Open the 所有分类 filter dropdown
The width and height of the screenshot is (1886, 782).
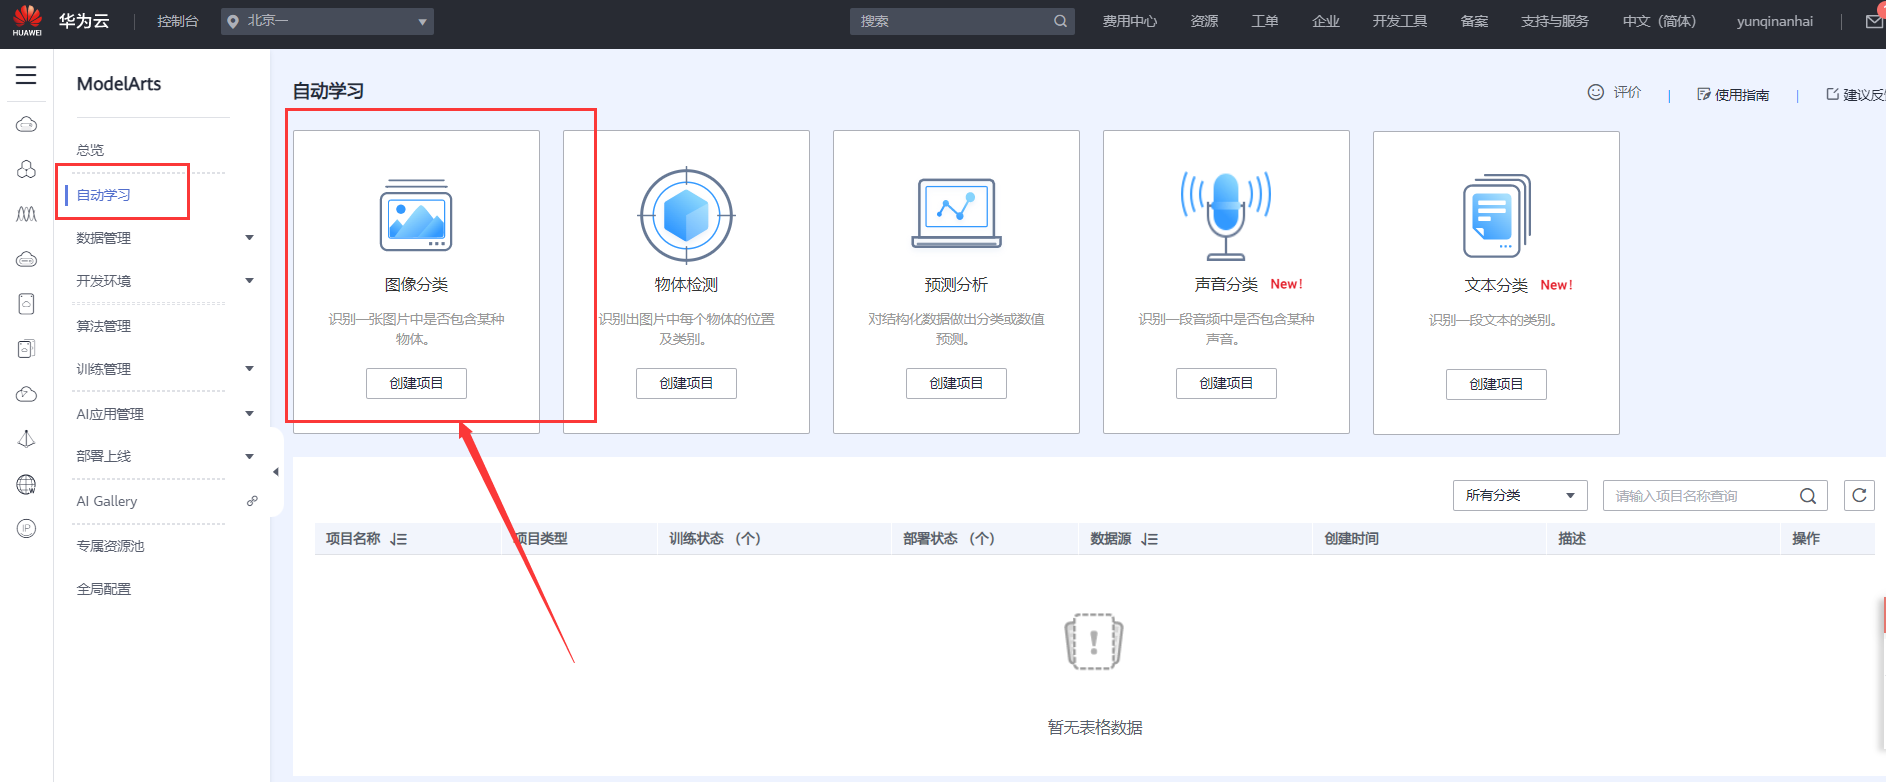pyautogui.click(x=1520, y=496)
